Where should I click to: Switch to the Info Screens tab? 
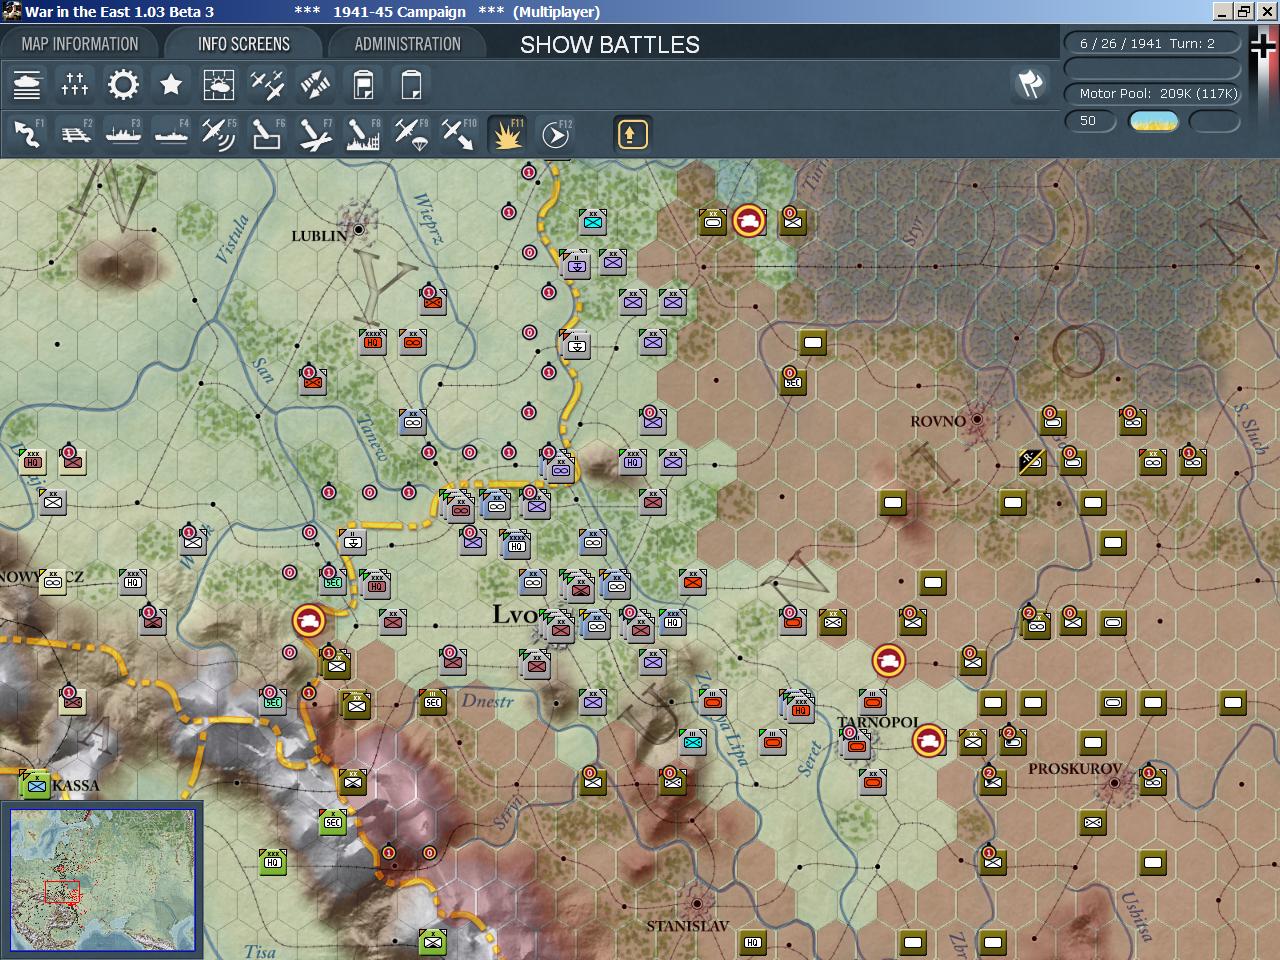coord(243,44)
